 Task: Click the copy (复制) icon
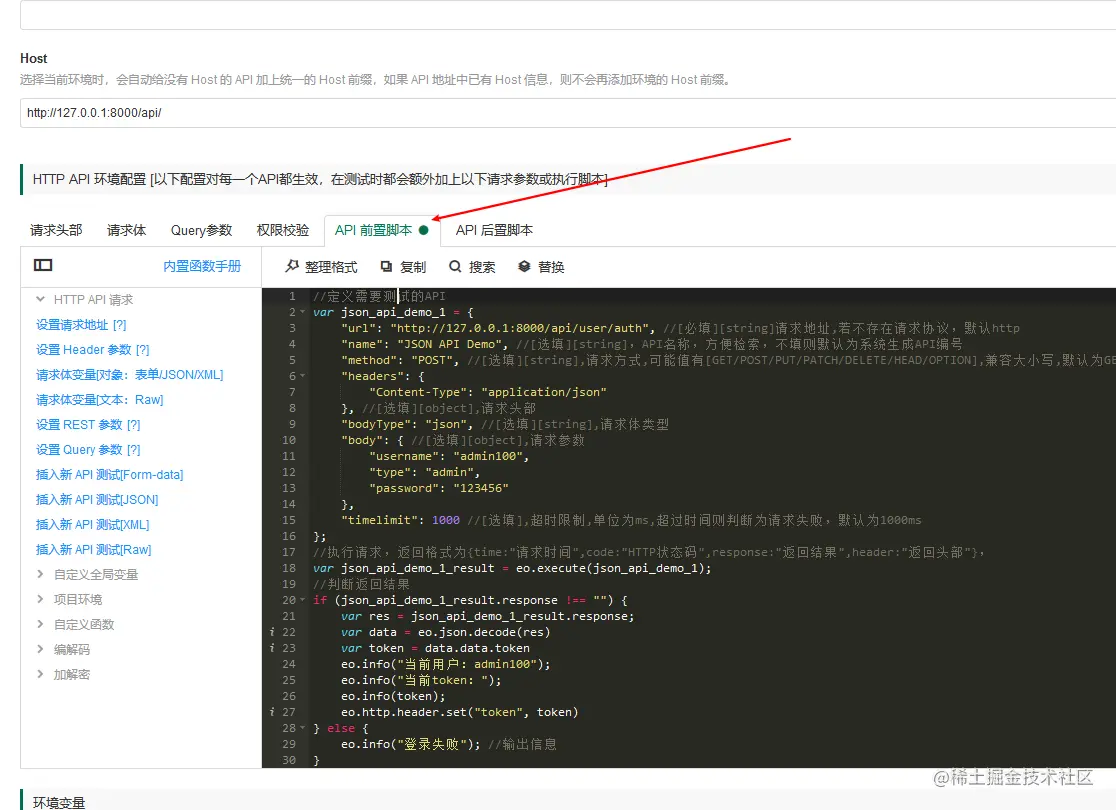[386, 266]
